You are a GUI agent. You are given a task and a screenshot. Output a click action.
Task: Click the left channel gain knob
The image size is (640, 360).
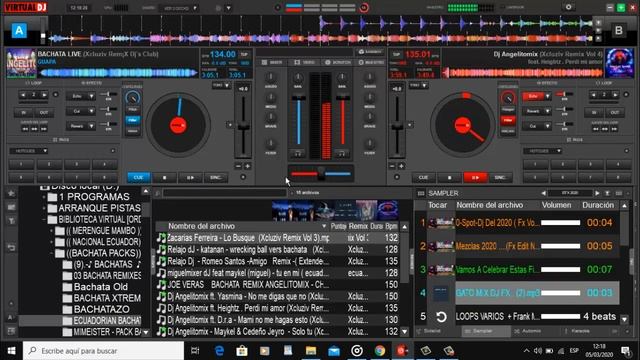click(298, 78)
